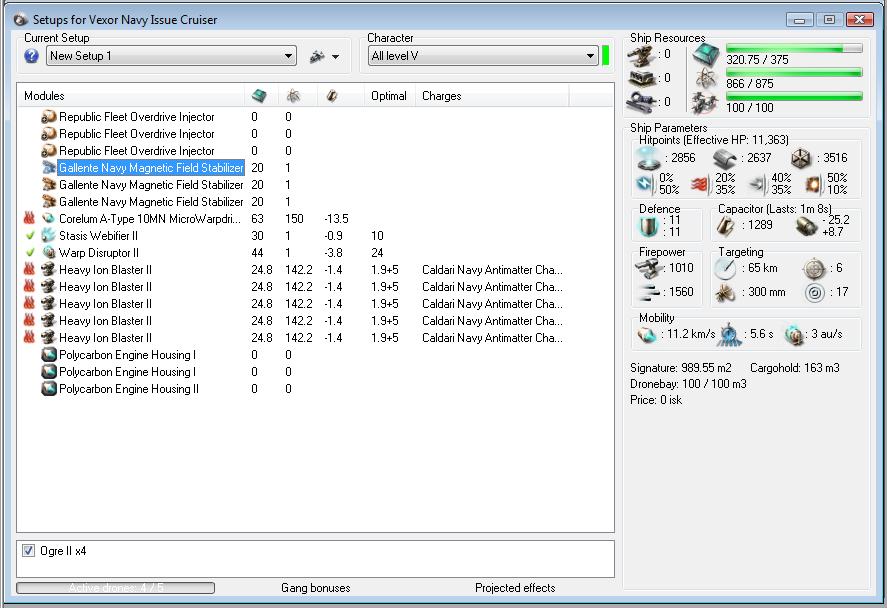Click the Active drones progress bar

point(115,588)
